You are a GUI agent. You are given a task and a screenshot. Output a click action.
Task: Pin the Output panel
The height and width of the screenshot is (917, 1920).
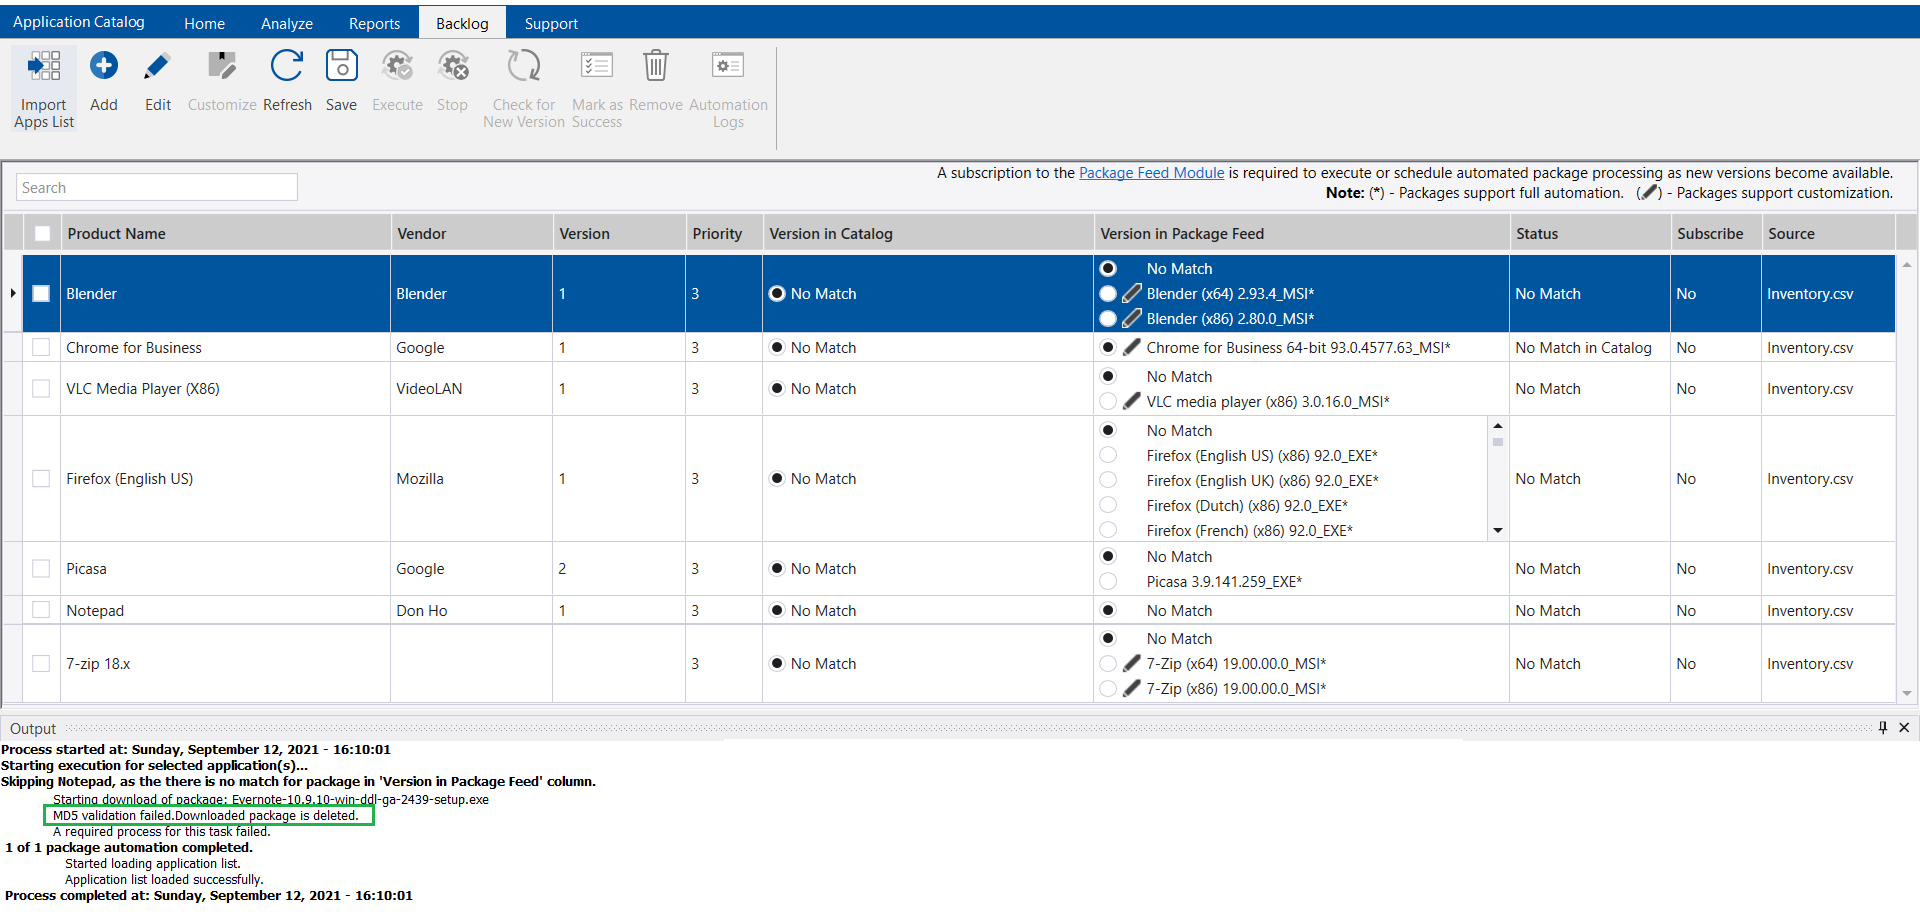coord(1883,728)
